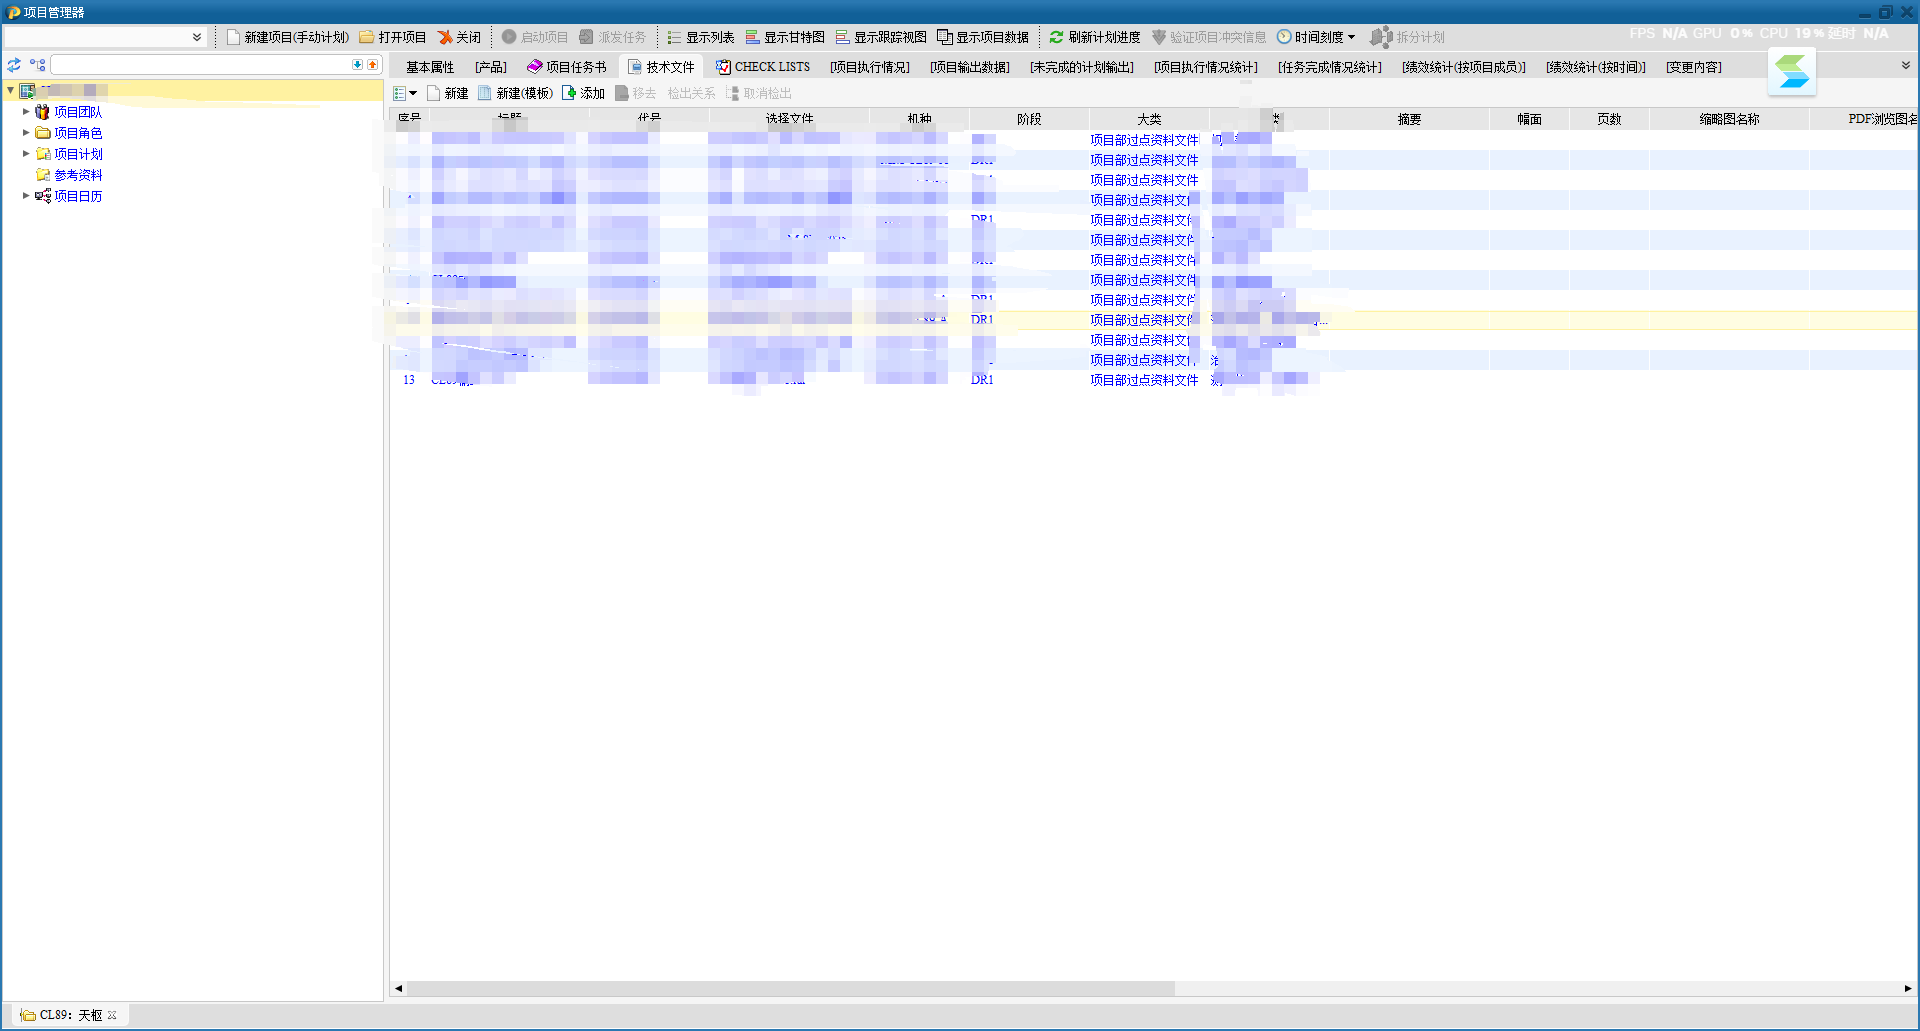This screenshot has width=1920, height=1031.
Task: Click the orange up-arrow icon in search box
Action: (373, 65)
